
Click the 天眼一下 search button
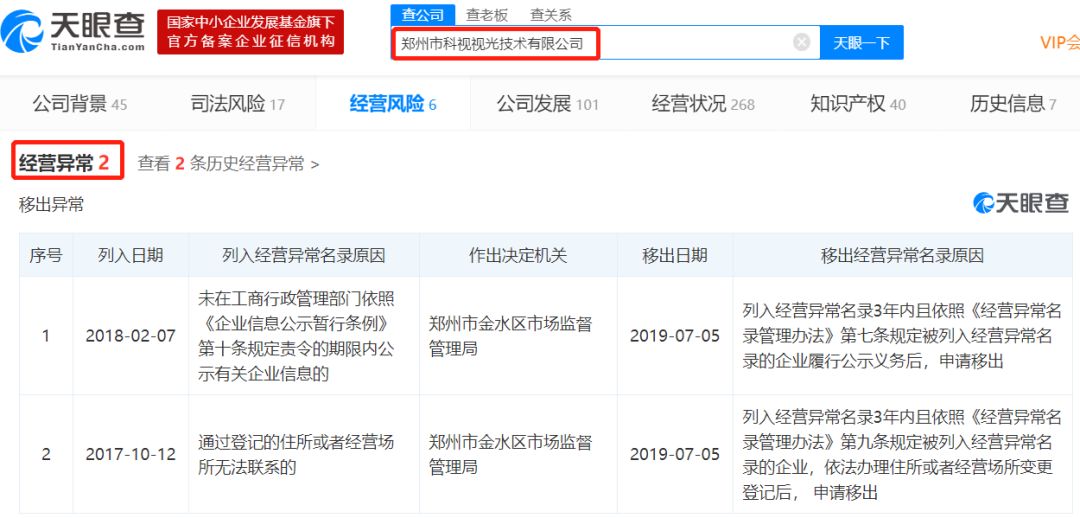(x=861, y=43)
